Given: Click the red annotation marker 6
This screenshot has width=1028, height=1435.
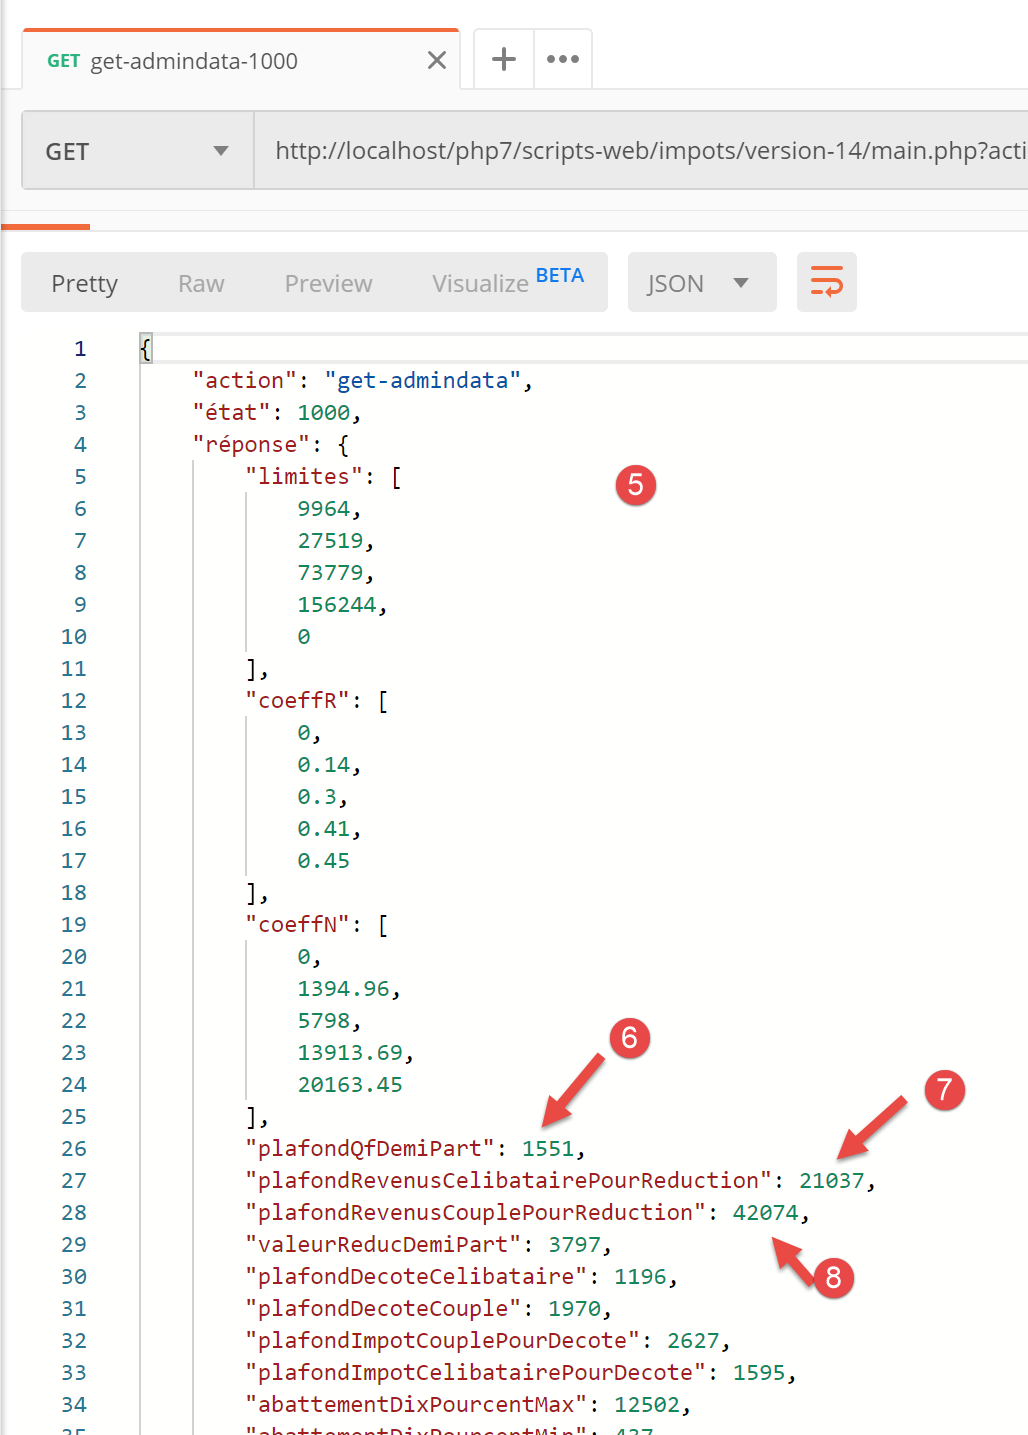Looking at the screenshot, I should click(x=629, y=1038).
